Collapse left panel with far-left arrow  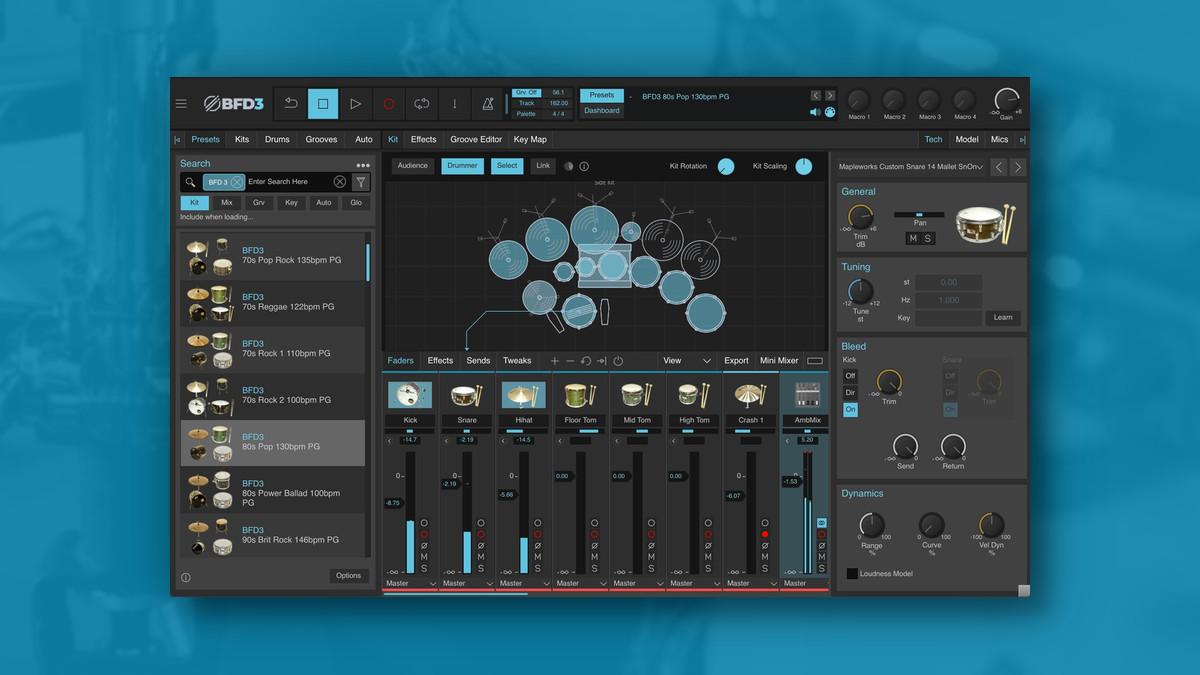(177, 140)
